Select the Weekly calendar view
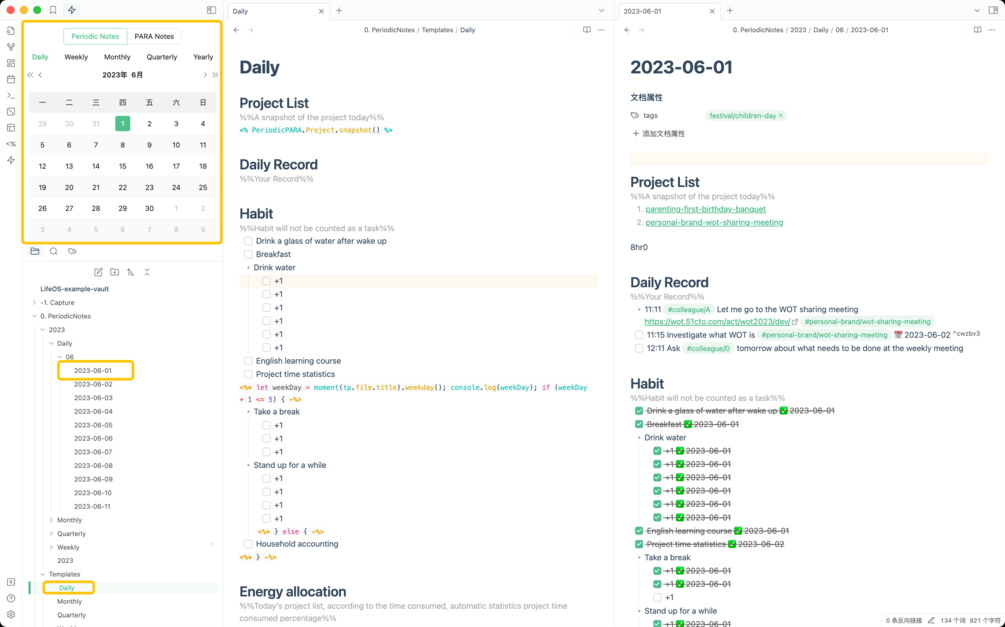This screenshot has width=1005, height=627. pos(76,57)
